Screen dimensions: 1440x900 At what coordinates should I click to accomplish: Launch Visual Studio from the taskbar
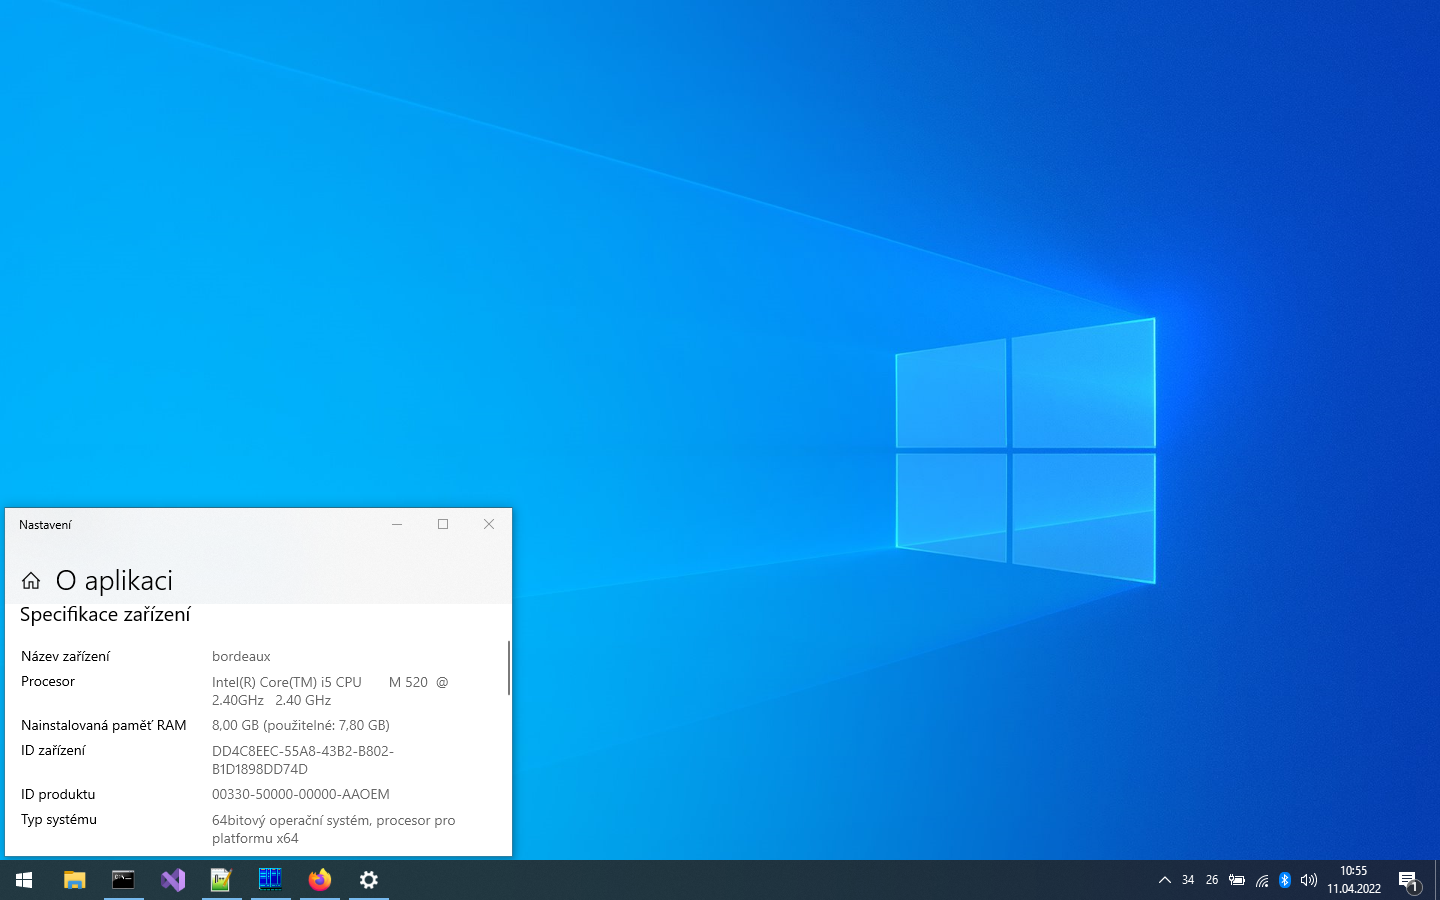pyautogui.click(x=173, y=880)
